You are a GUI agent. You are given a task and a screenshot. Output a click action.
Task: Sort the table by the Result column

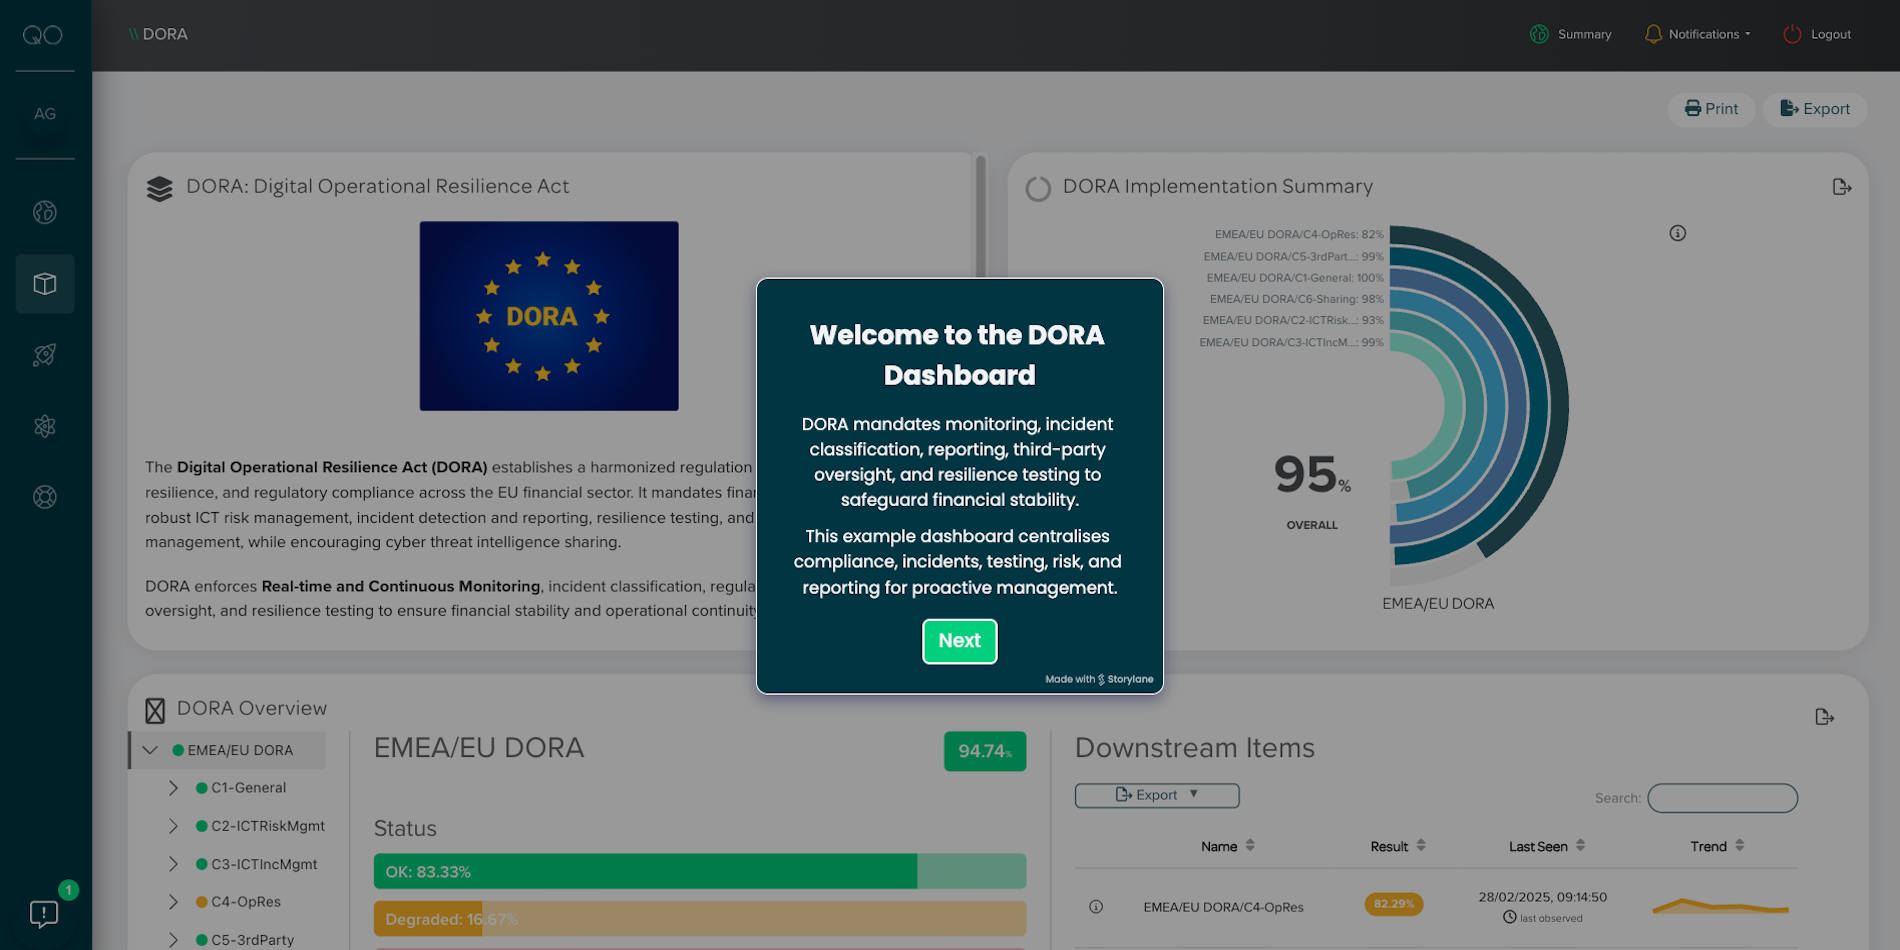[1397, 846]
